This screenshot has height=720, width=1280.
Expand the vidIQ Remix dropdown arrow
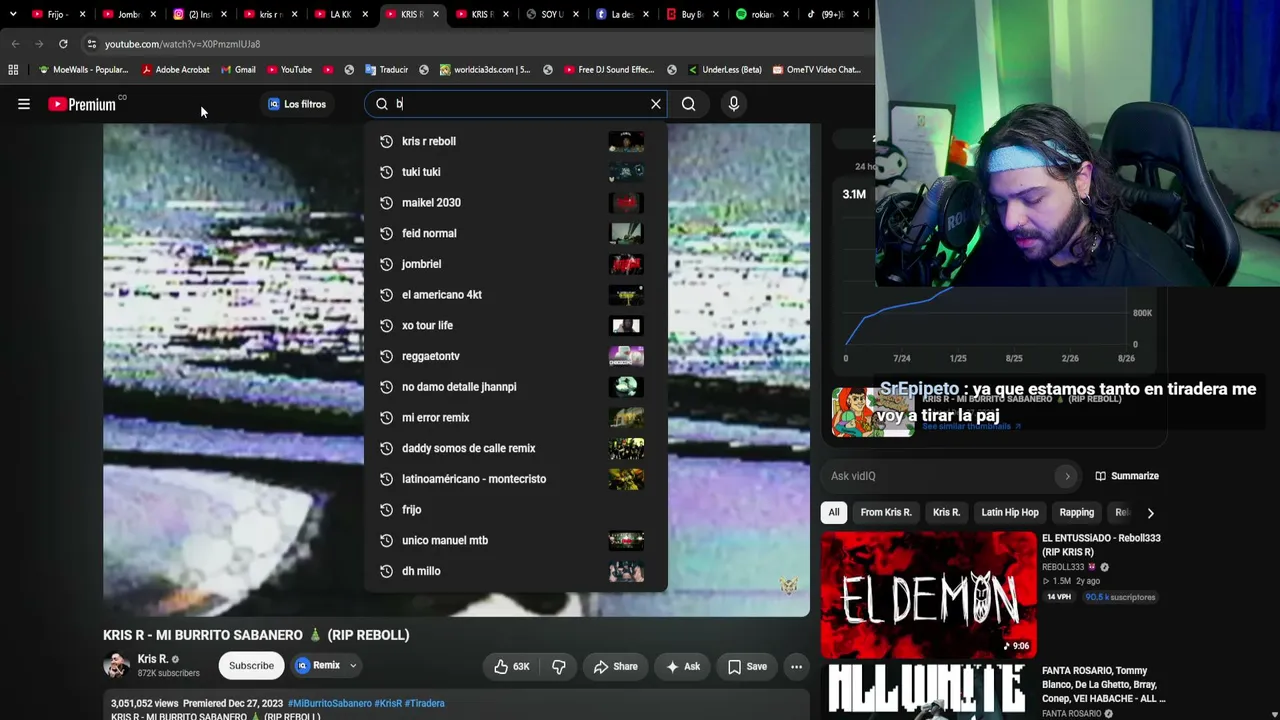(x=353, y=666)
